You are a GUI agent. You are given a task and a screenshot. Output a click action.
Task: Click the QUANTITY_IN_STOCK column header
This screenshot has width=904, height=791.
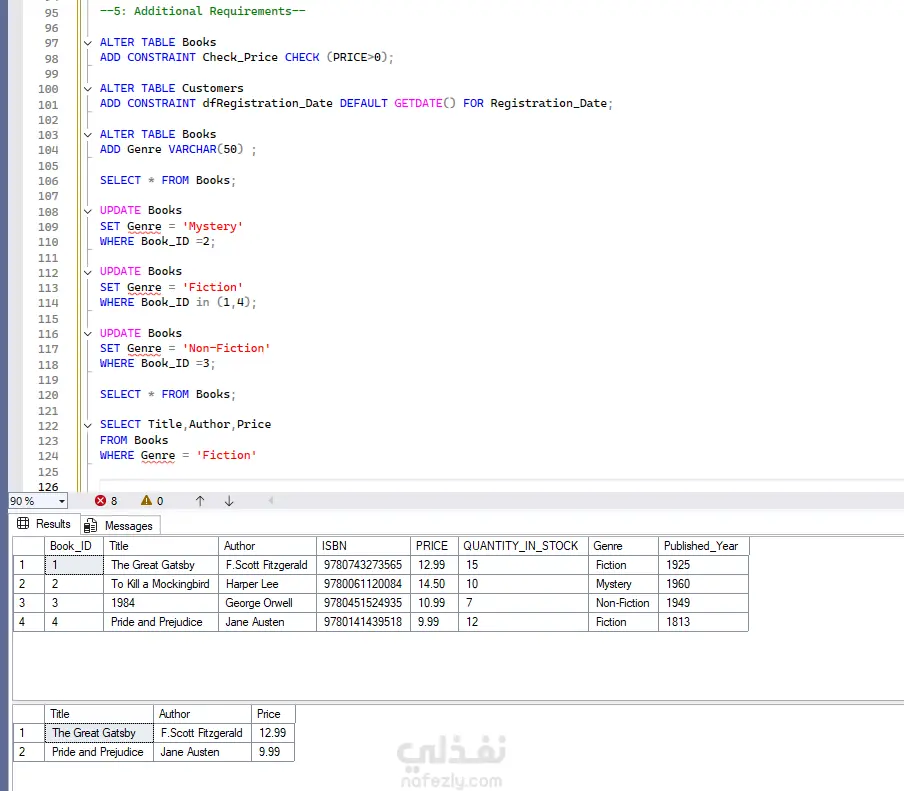coord(523,546)
